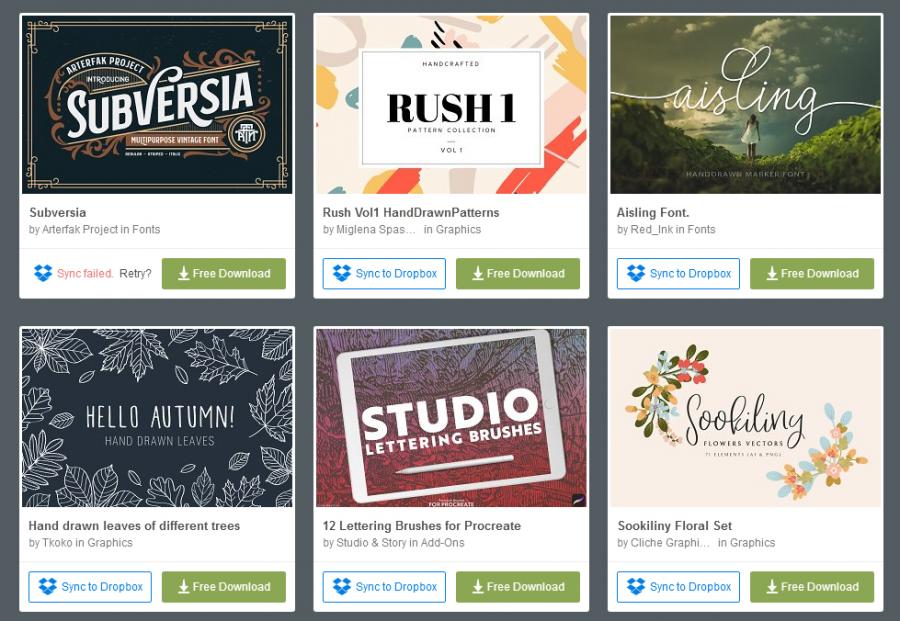Screen dimensions: 900x621
Task: Click Dropbox icon on 12 Lettering Brushes card
Action: (x=342, y=587)
